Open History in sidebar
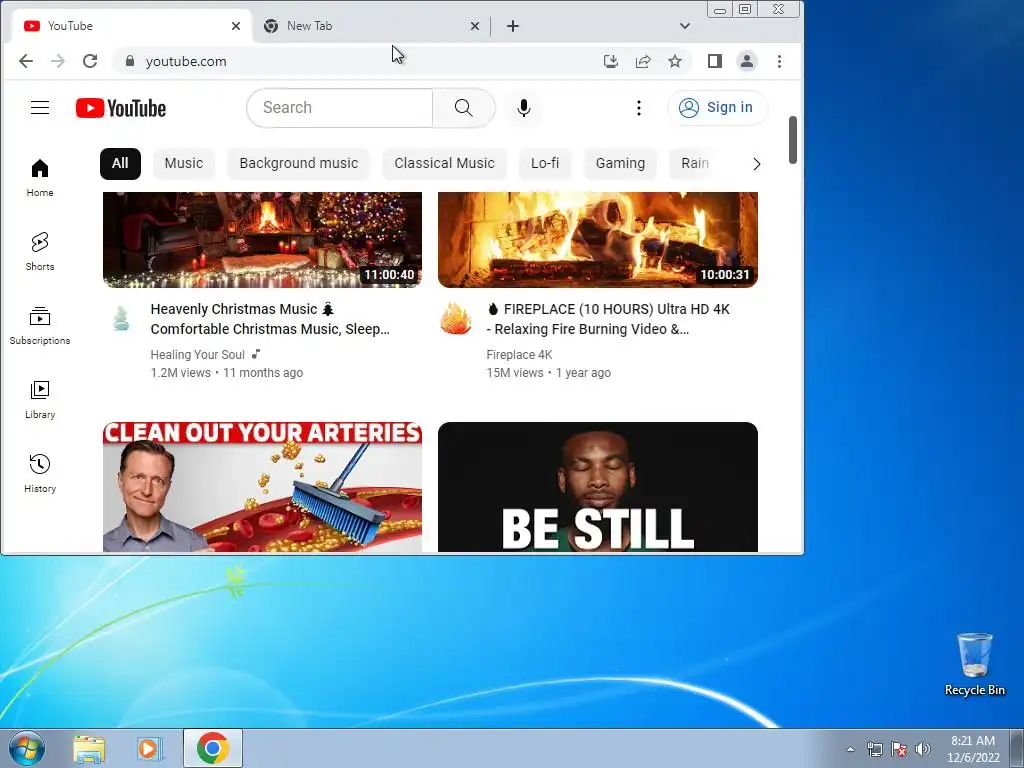 pos(40,473)
